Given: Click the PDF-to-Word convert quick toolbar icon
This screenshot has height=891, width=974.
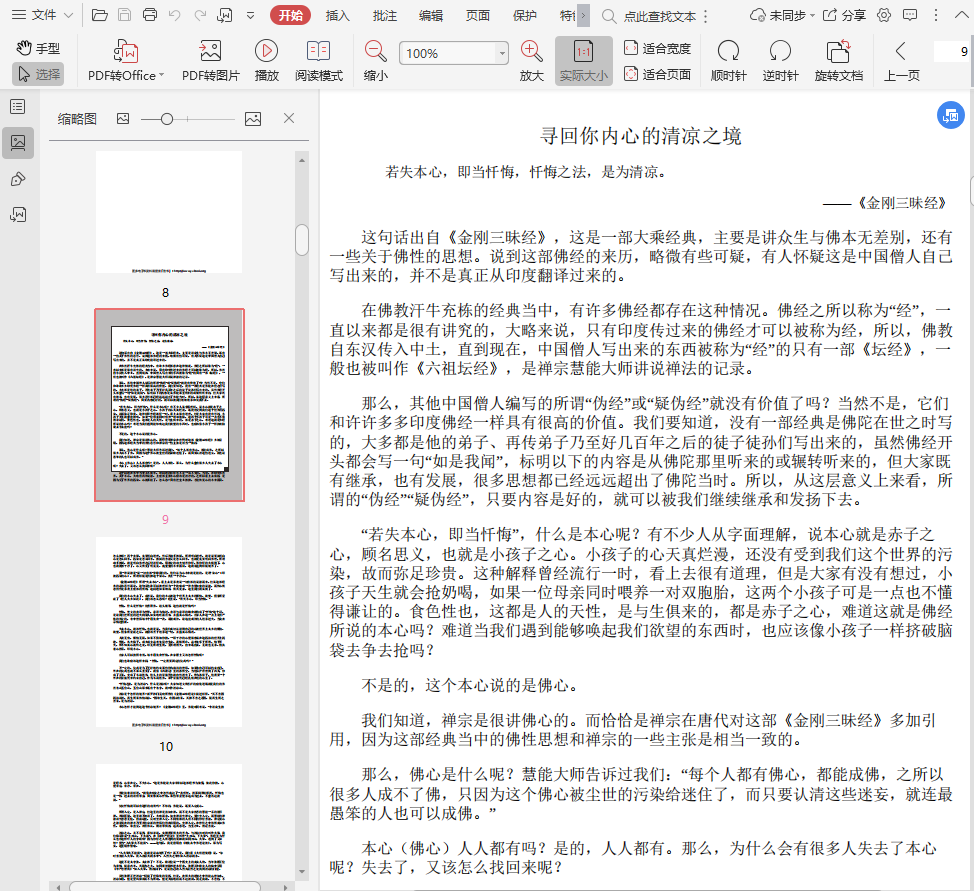Looking at the screenshot, I should tap(225, 15).
